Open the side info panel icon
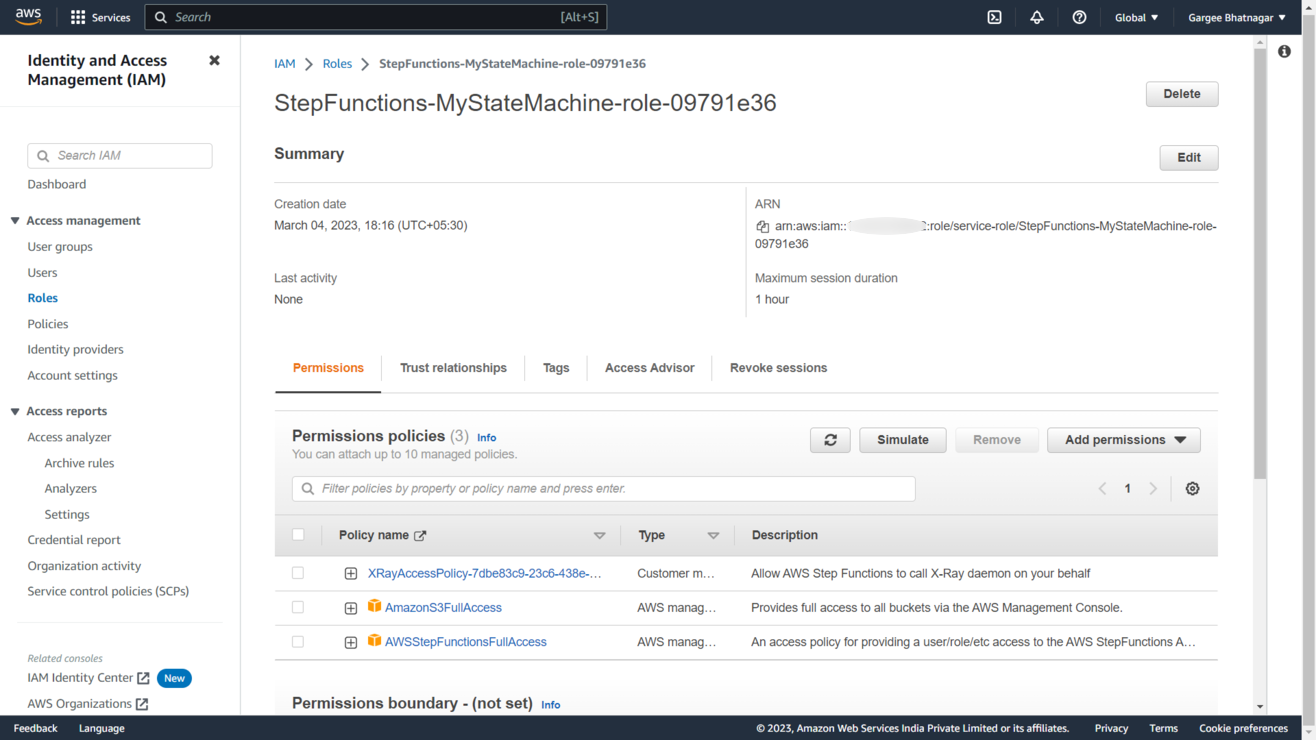The height and width of the screenshot is (740, 1316). [x=1284, y=52]
